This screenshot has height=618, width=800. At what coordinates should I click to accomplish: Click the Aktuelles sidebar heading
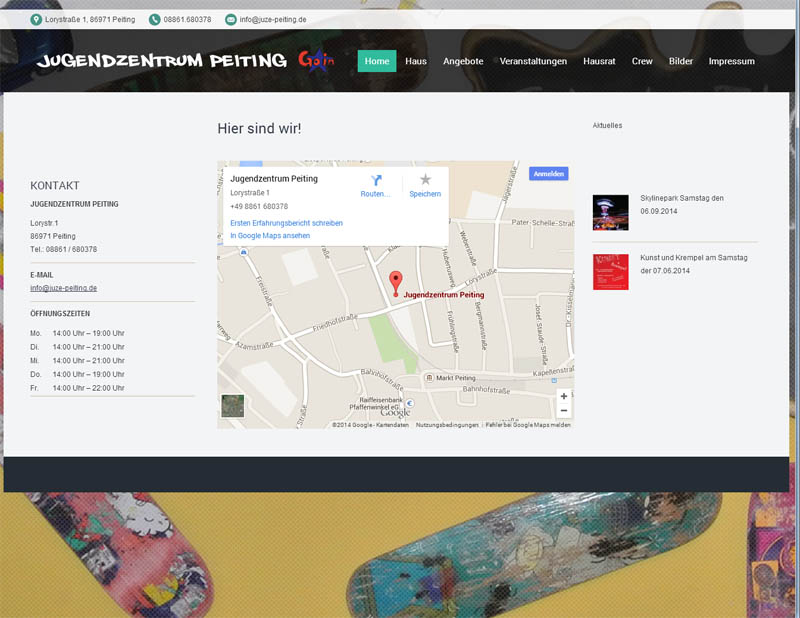pyautogui.click(x=607, y=126)
